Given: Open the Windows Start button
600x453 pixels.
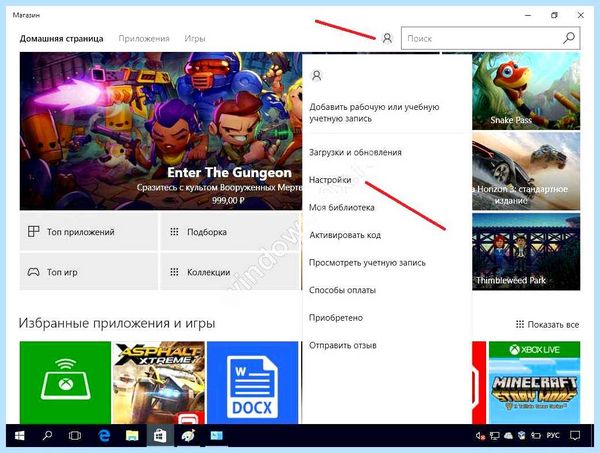Looking at the screenshot, I should click(20, 435).
